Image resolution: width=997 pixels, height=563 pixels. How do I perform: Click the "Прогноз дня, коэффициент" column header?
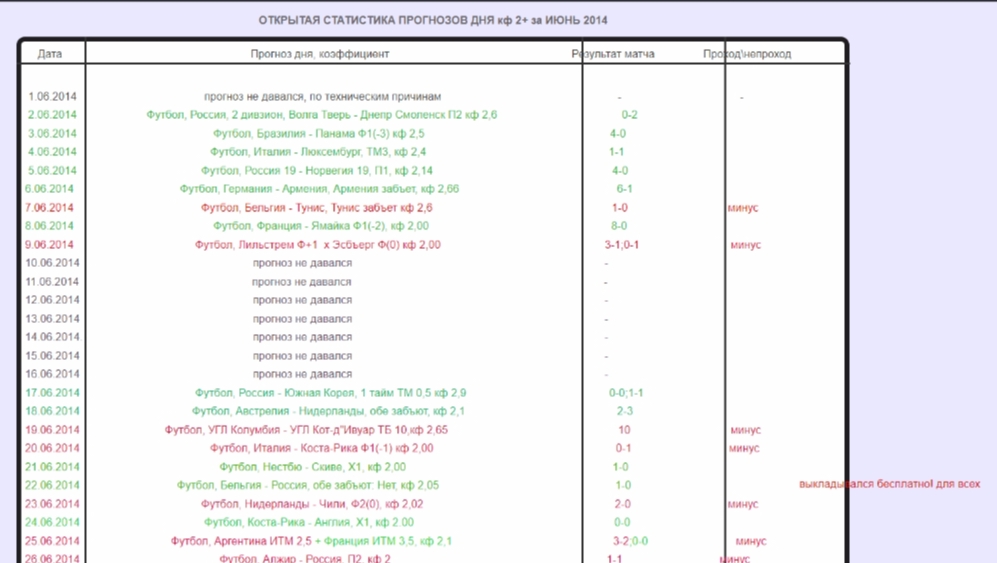point(319,54)
